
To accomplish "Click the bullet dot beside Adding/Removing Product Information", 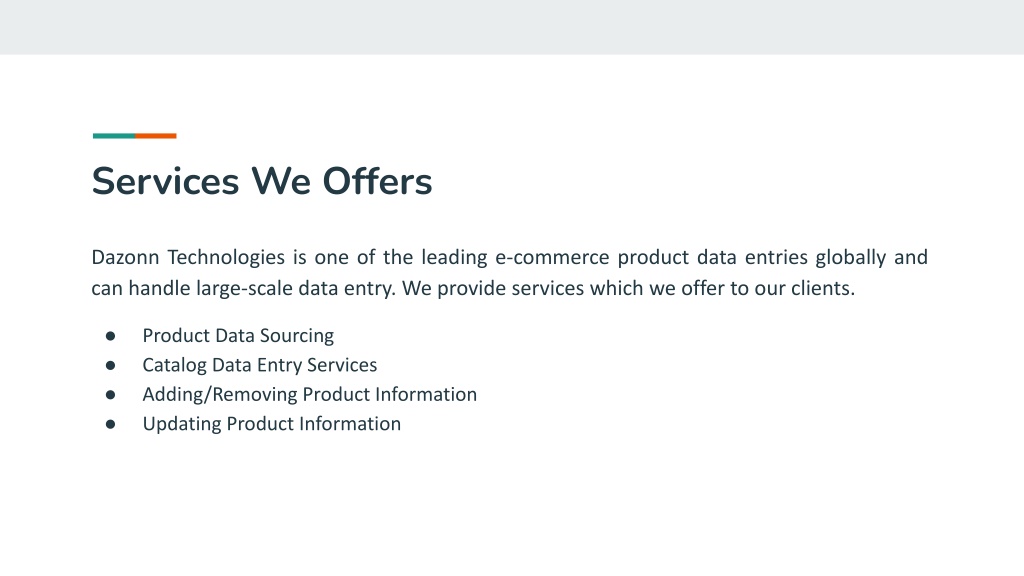I will pyautogui.click(x=110, y=394).
